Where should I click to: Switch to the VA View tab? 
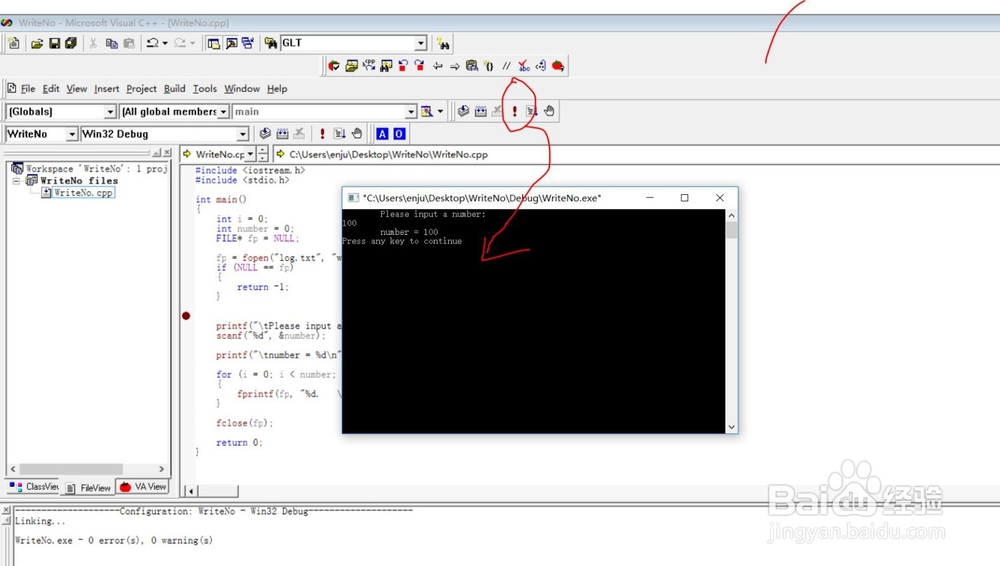[x=143, y=487]
